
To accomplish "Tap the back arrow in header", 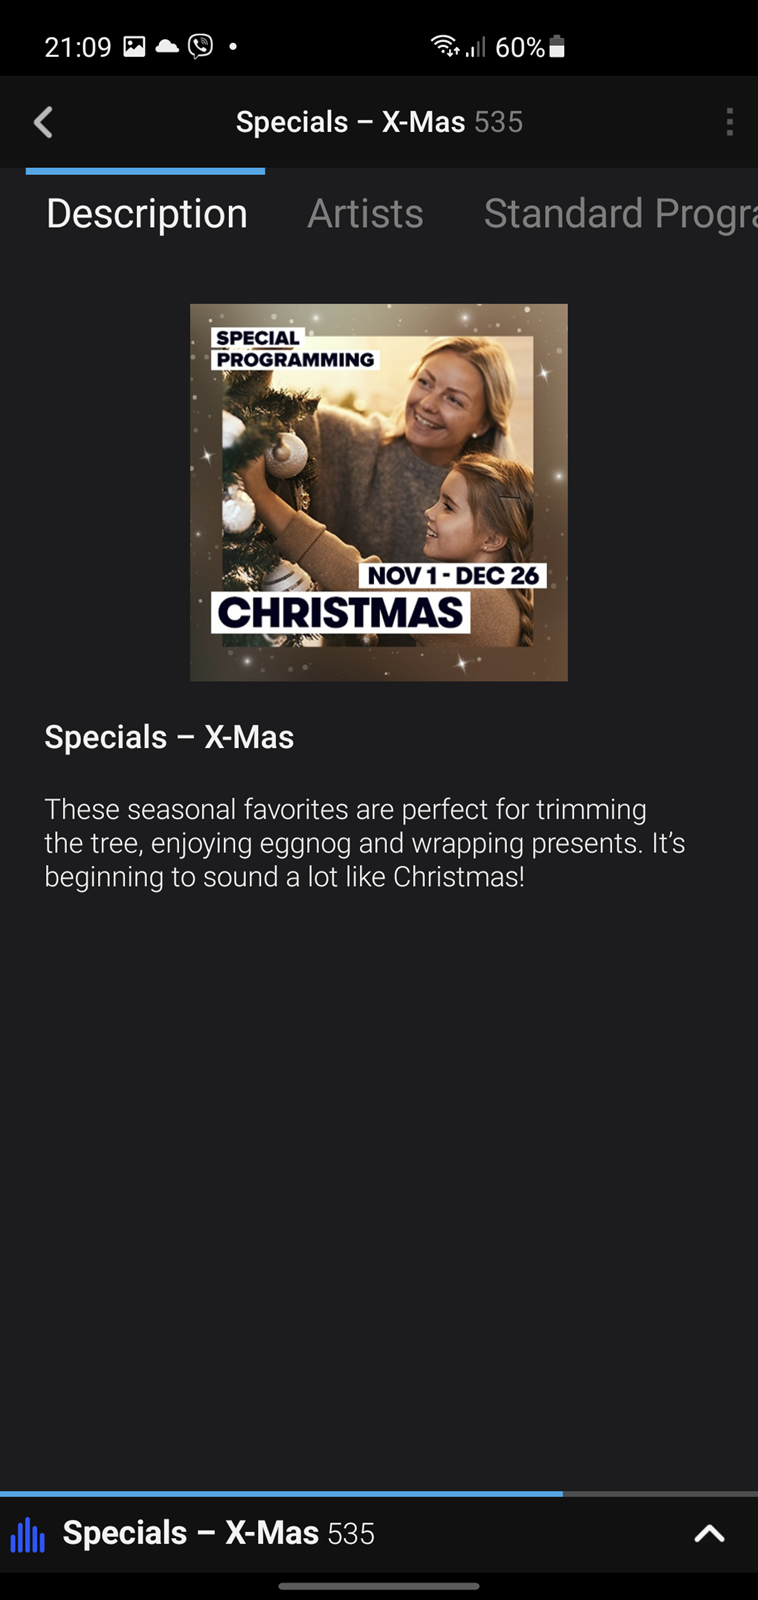I will (x=43, y=122).
